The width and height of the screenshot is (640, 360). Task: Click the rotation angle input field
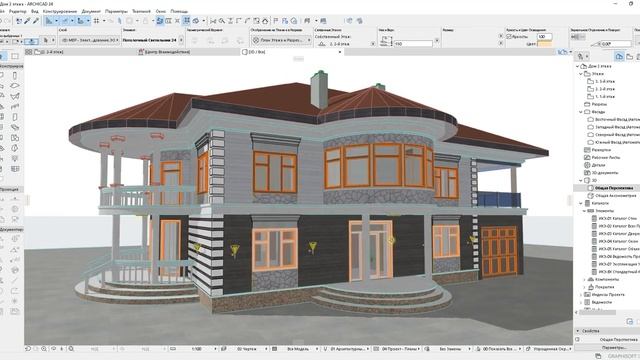[x=616, y=44]
